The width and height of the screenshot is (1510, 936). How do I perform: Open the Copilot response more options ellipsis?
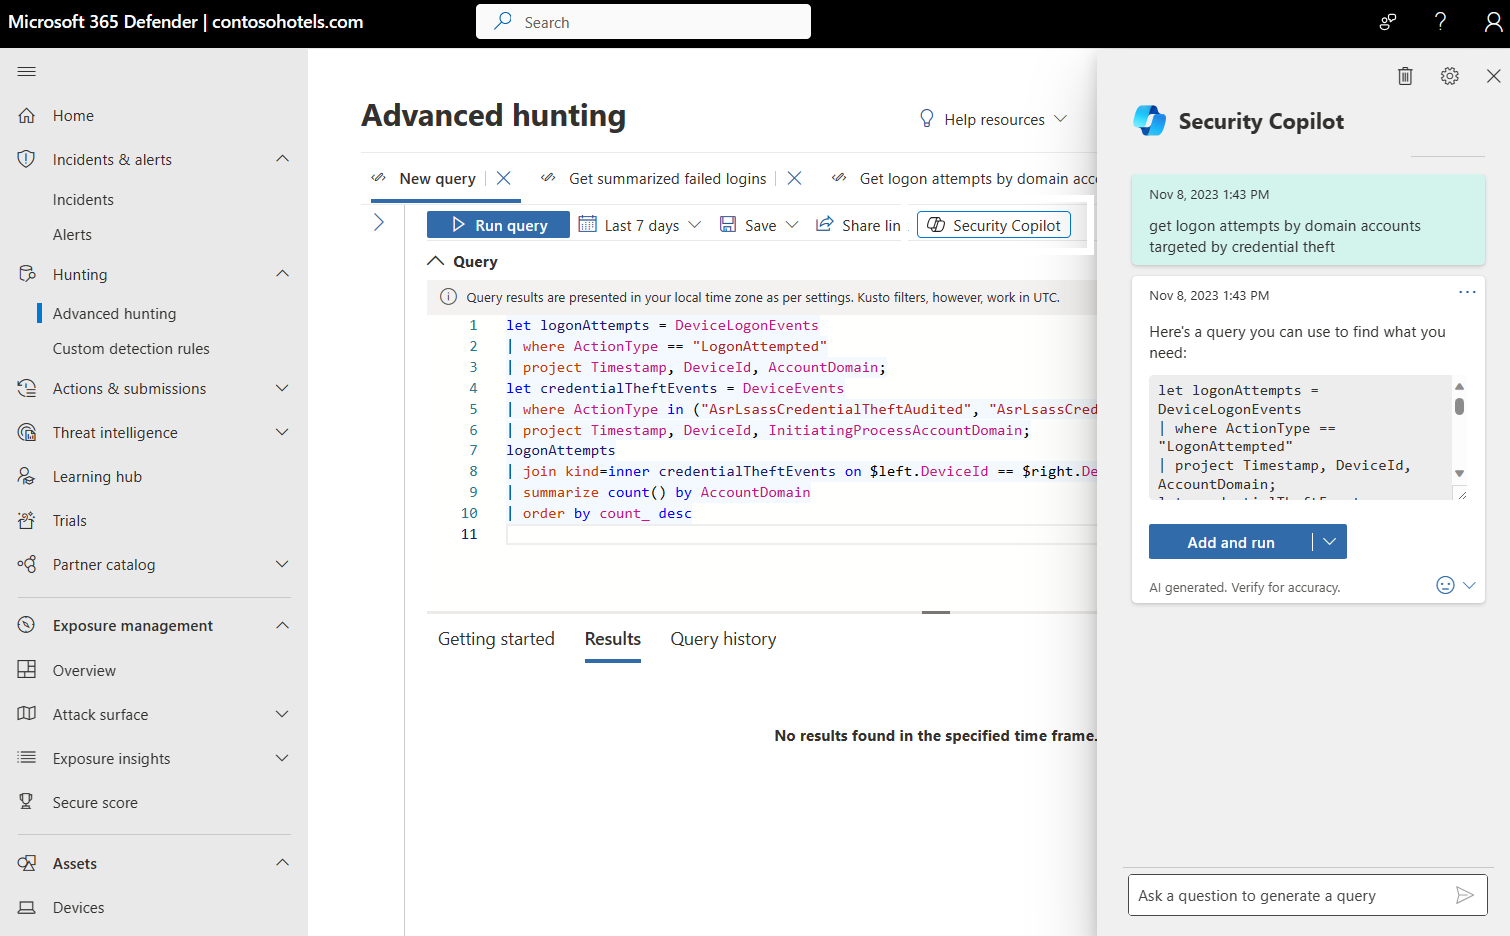pyautogui.click(x=1467, y=292)
